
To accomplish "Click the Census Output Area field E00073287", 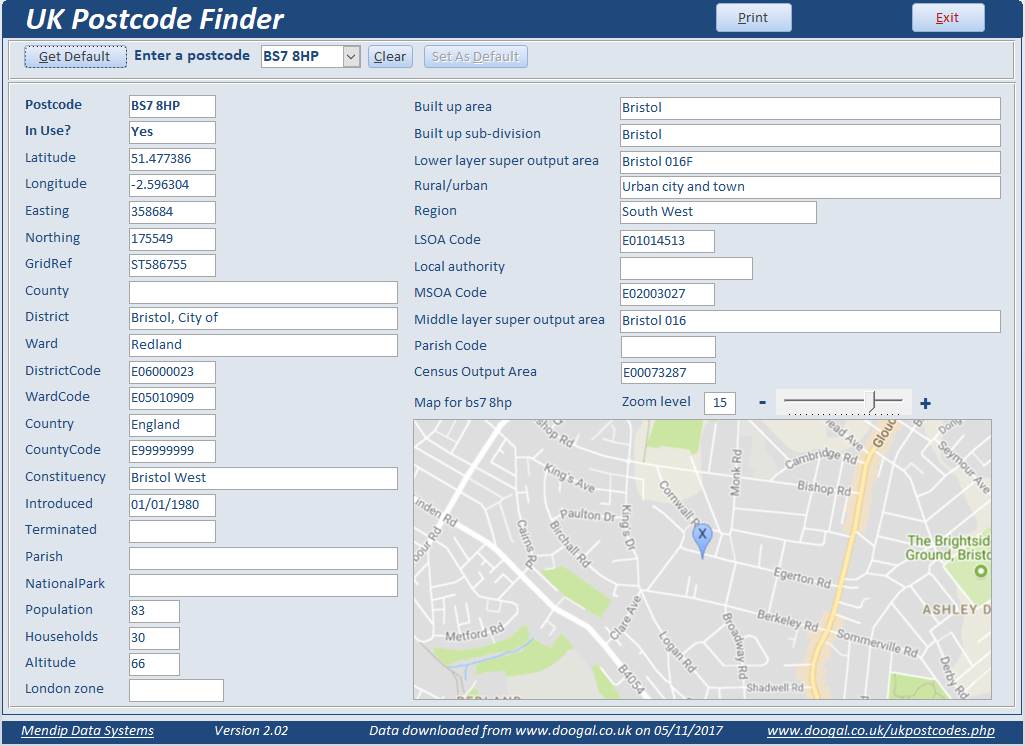I will (667, 373).
